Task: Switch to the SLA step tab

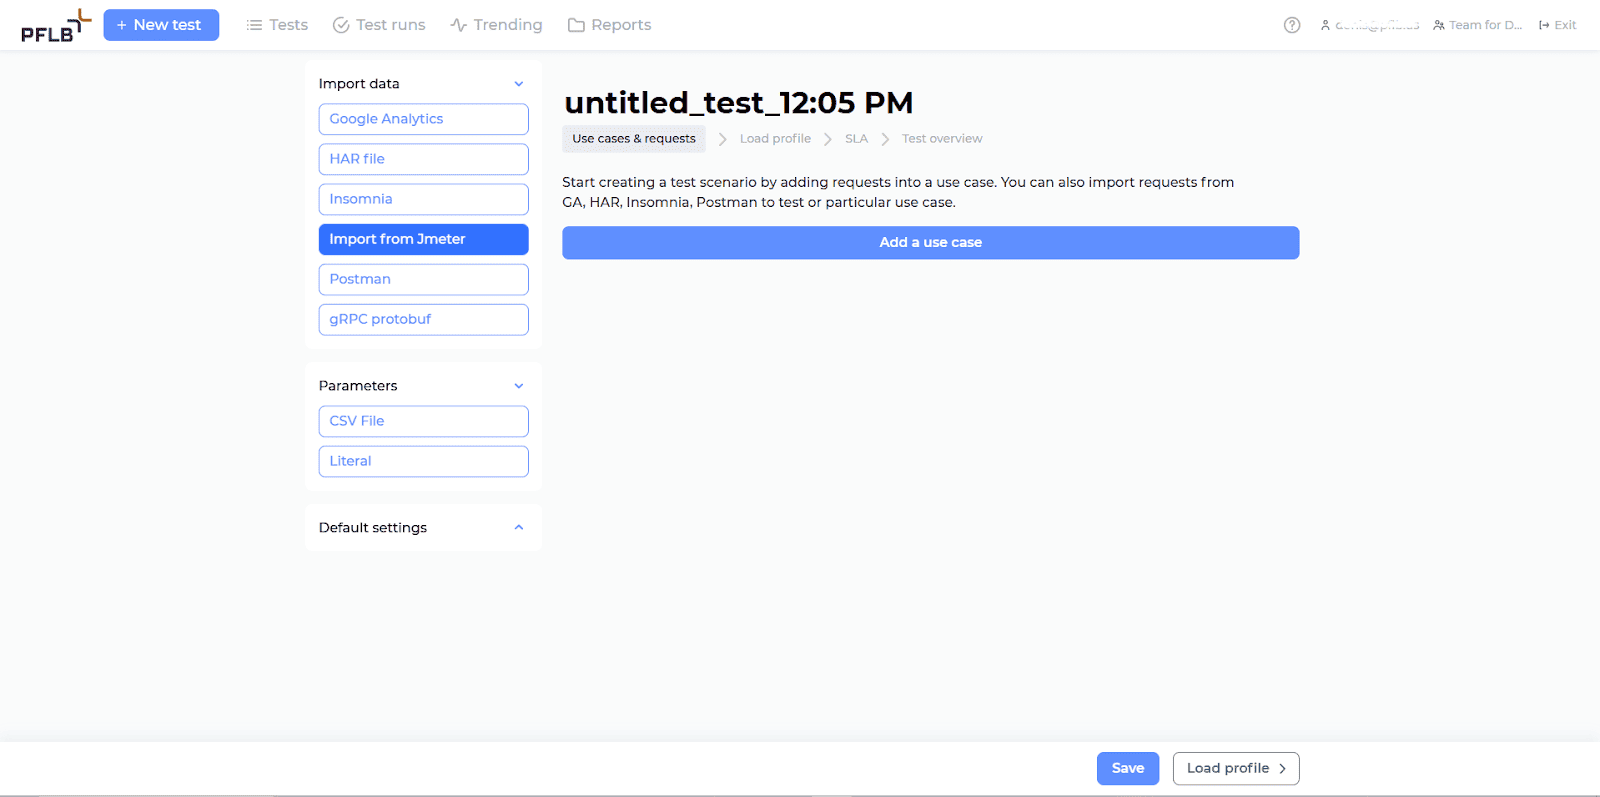Action: click(x=856, y=139)
